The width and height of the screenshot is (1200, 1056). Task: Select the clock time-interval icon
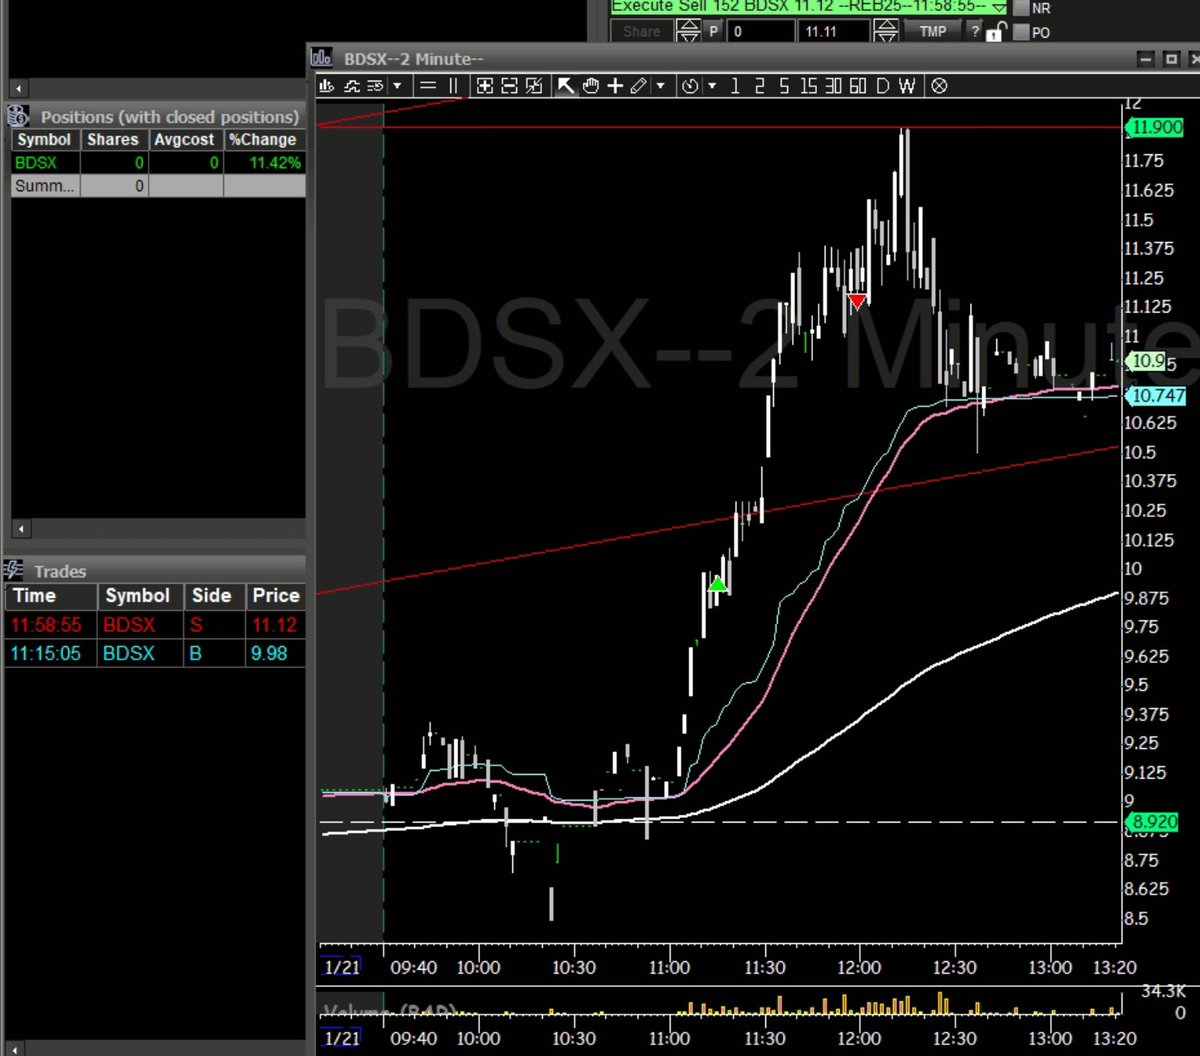(x=690, y=86)
